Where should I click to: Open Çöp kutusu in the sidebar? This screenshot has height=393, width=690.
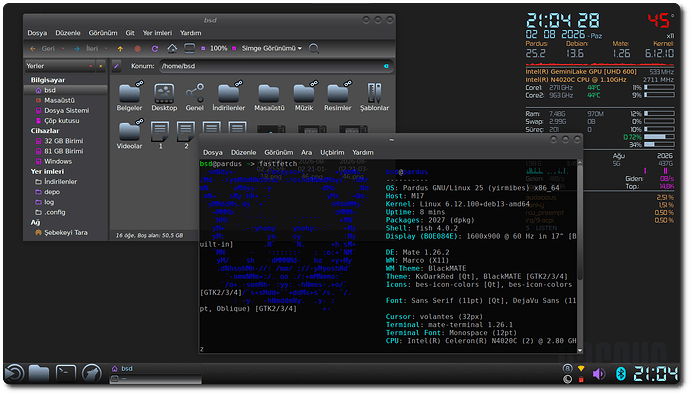pos(66,121)
